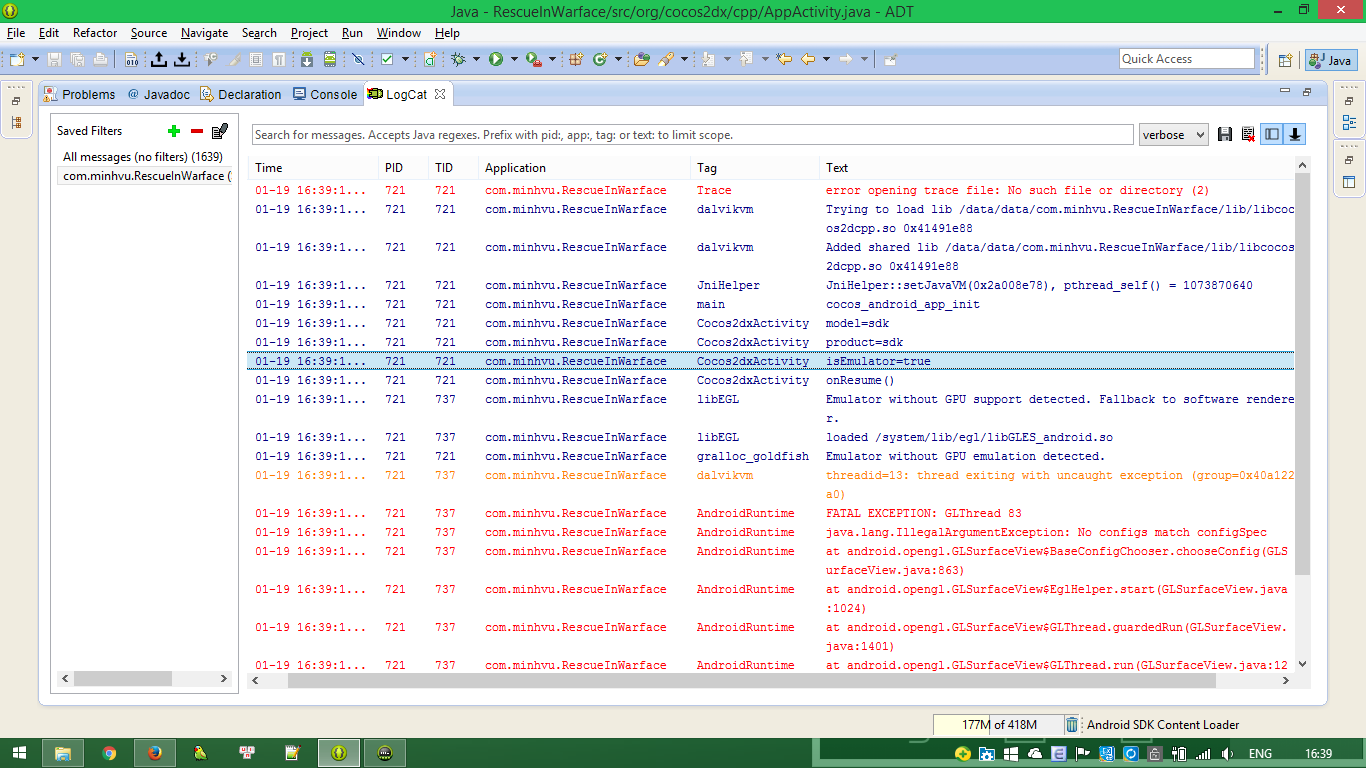Open the verbose log level dropdown
Viewport: 1366px width, 768px height.
pos(1174,135)
